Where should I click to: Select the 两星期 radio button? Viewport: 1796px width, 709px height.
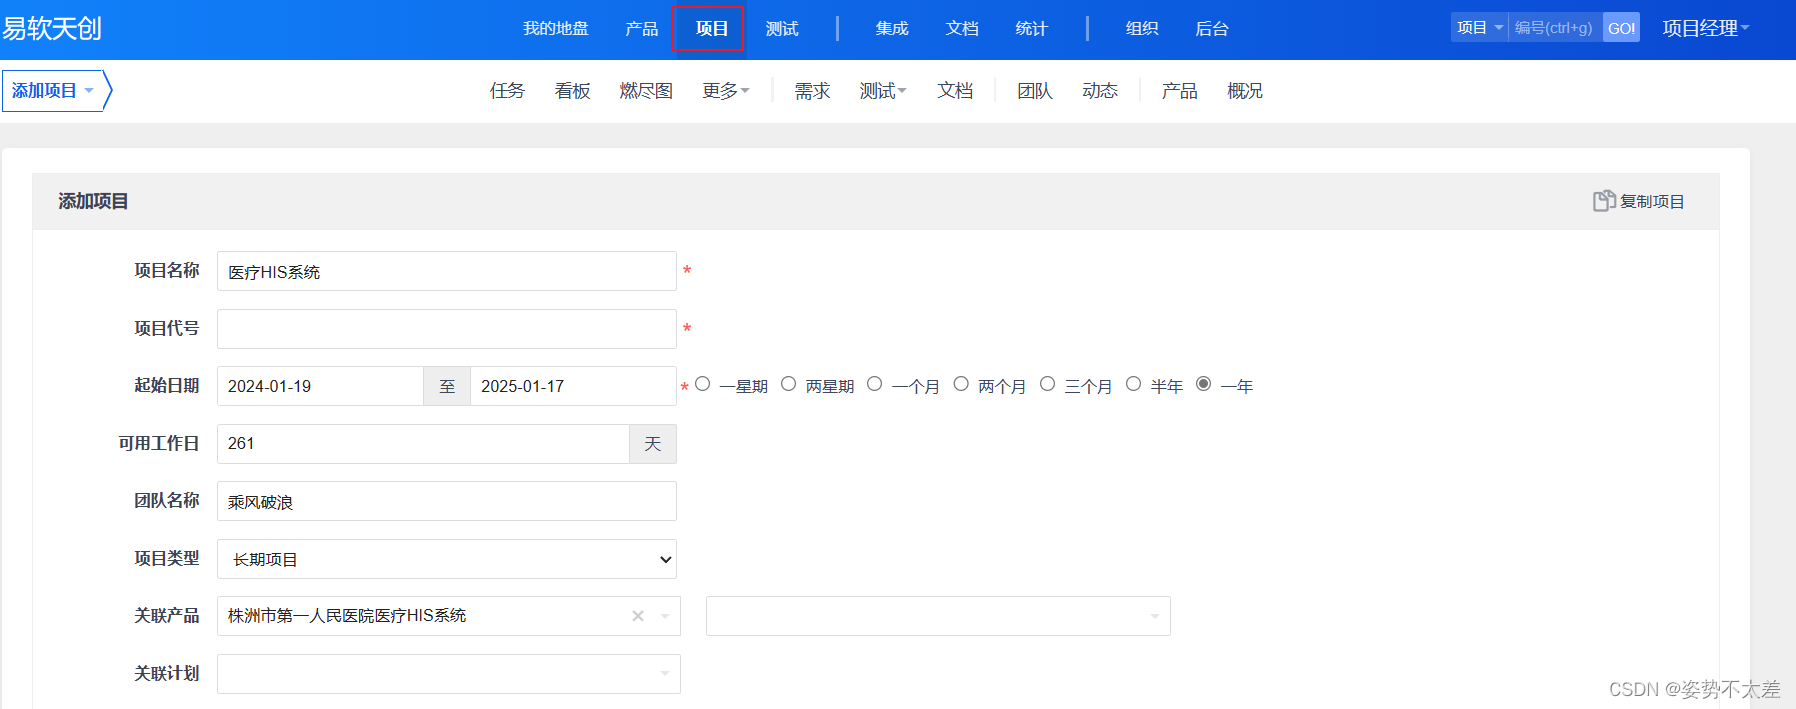pos(789,384)
